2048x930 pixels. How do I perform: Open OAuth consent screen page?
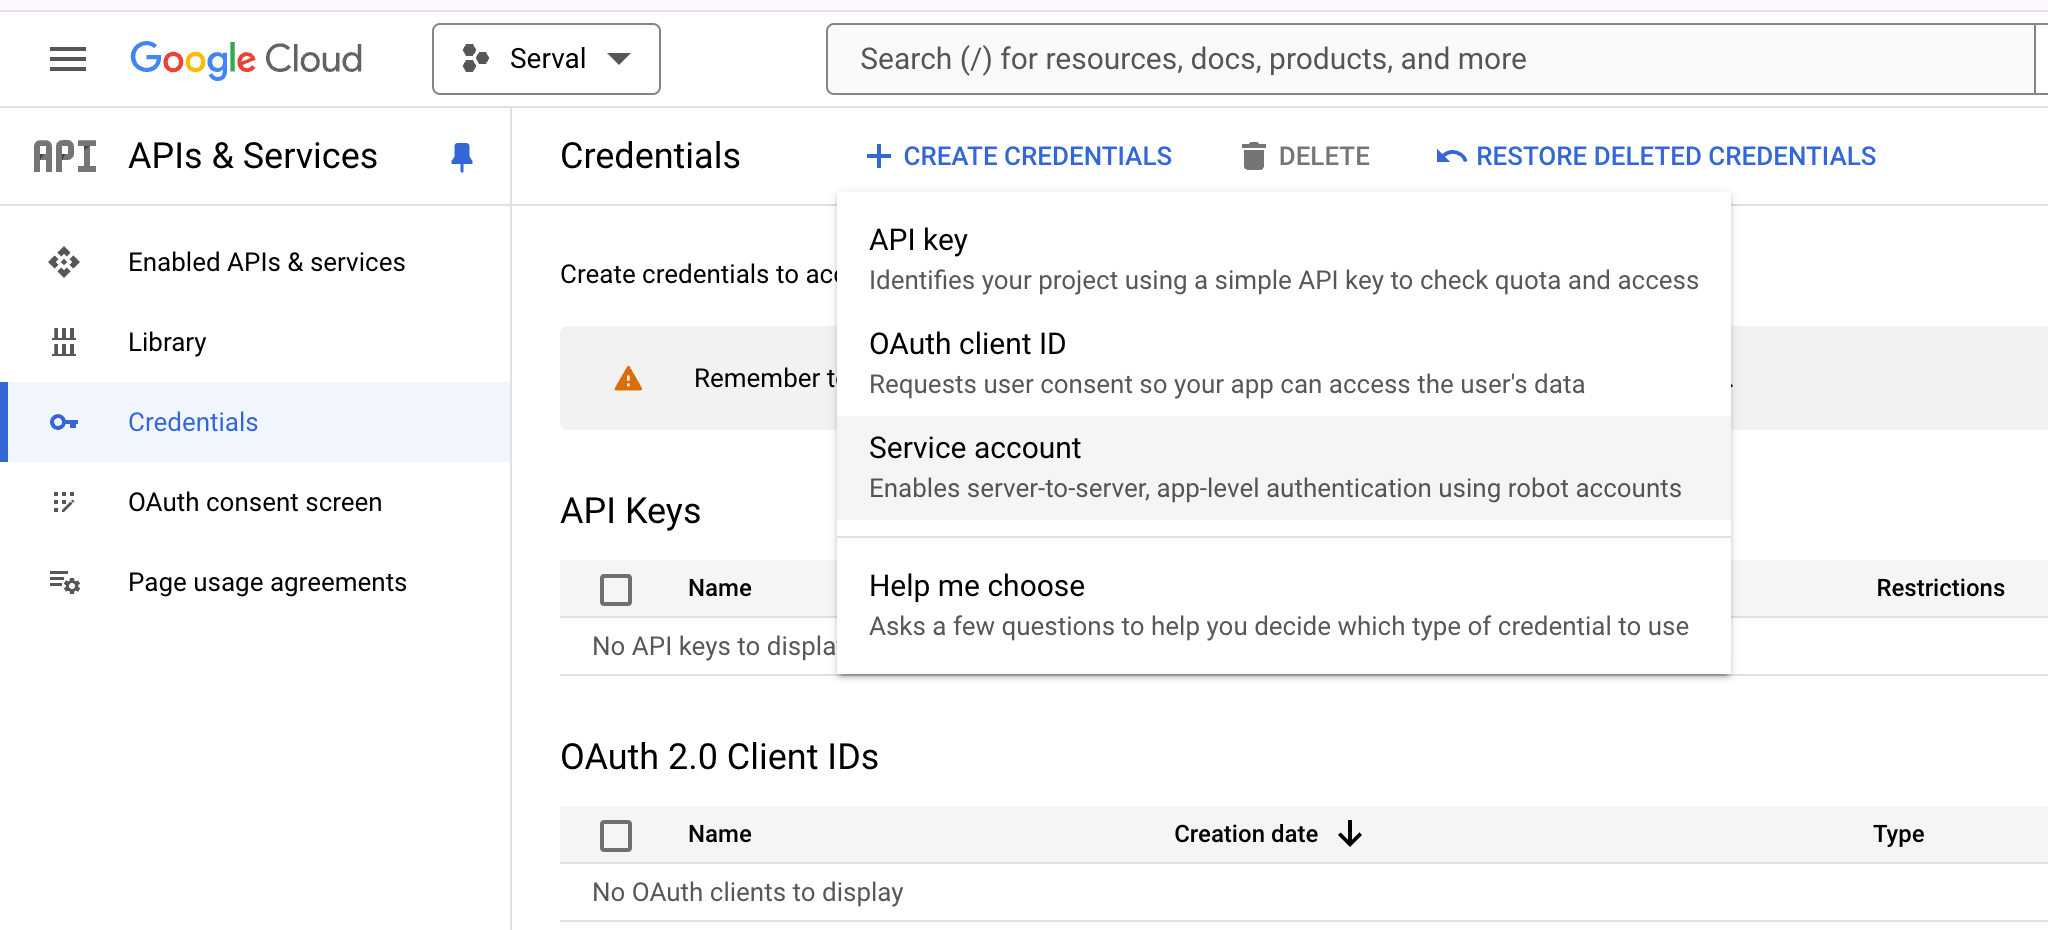255,502
